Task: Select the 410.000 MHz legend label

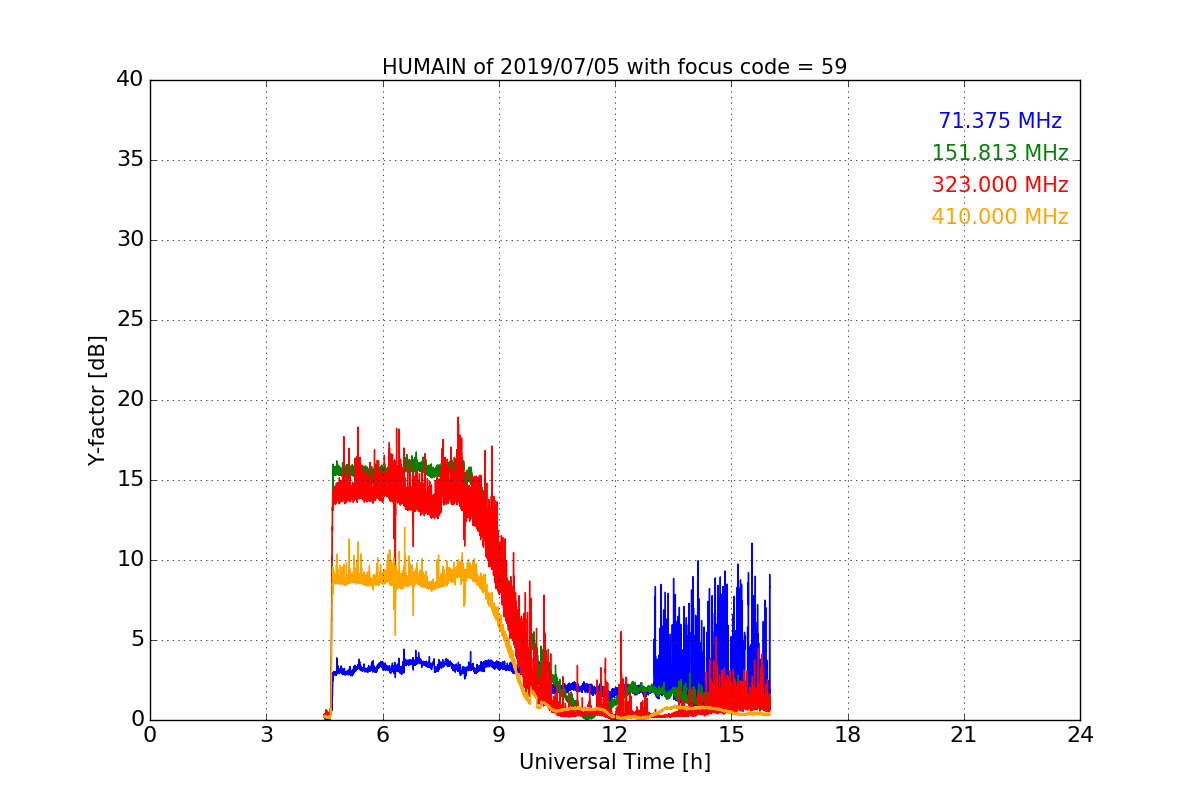Action: coord(1000,217)
